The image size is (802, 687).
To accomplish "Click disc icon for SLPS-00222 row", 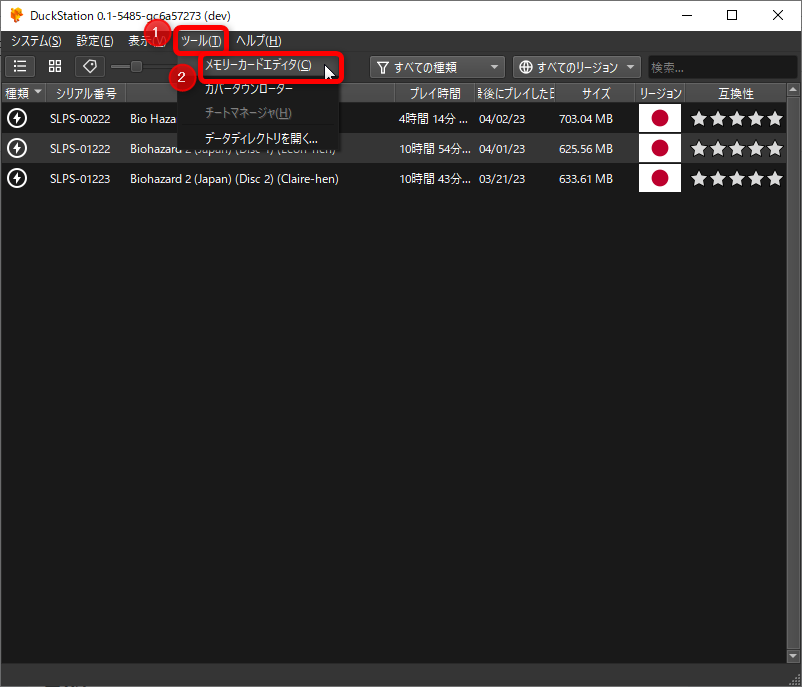I will 17,119.
